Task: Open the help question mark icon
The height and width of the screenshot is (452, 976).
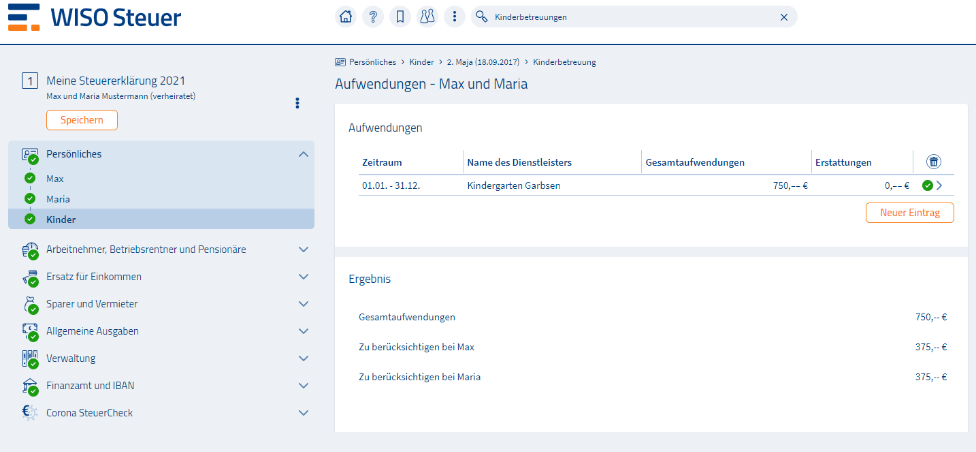Action: [373, 17]
